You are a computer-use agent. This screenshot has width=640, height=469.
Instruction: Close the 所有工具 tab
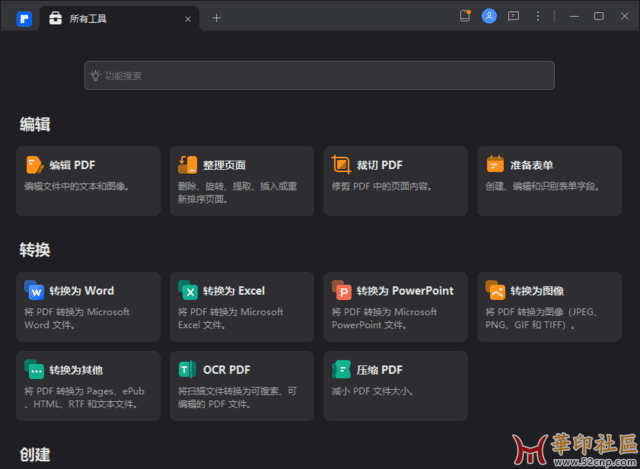coord(187,18)
